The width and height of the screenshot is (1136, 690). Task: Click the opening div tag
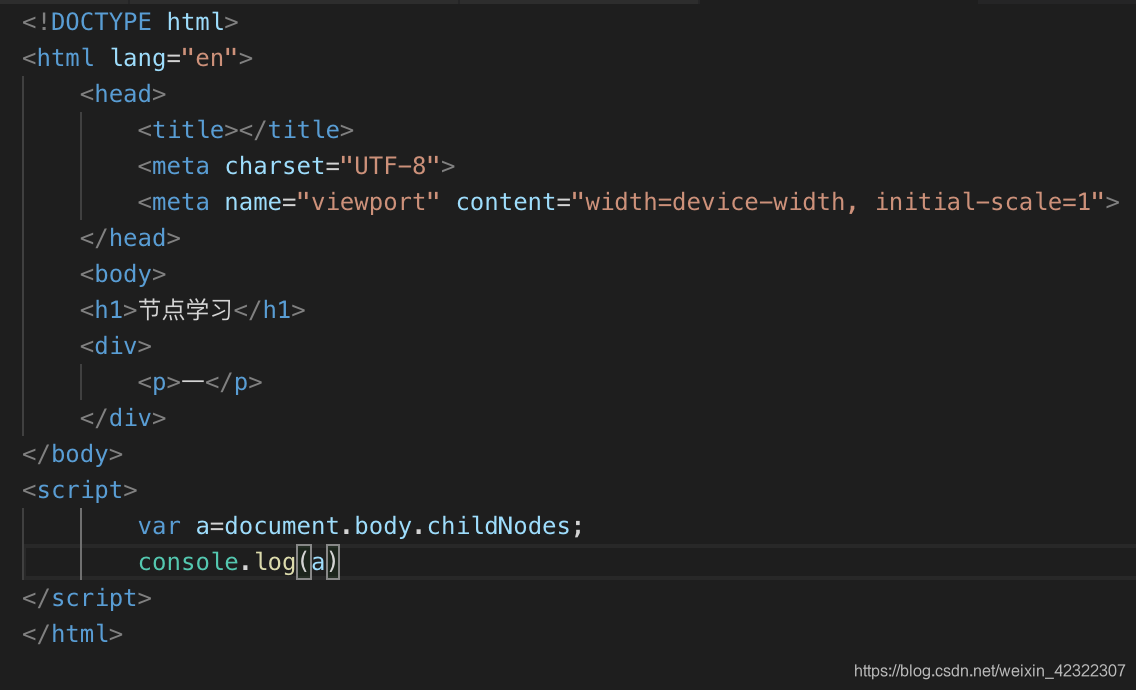(116, 345)
